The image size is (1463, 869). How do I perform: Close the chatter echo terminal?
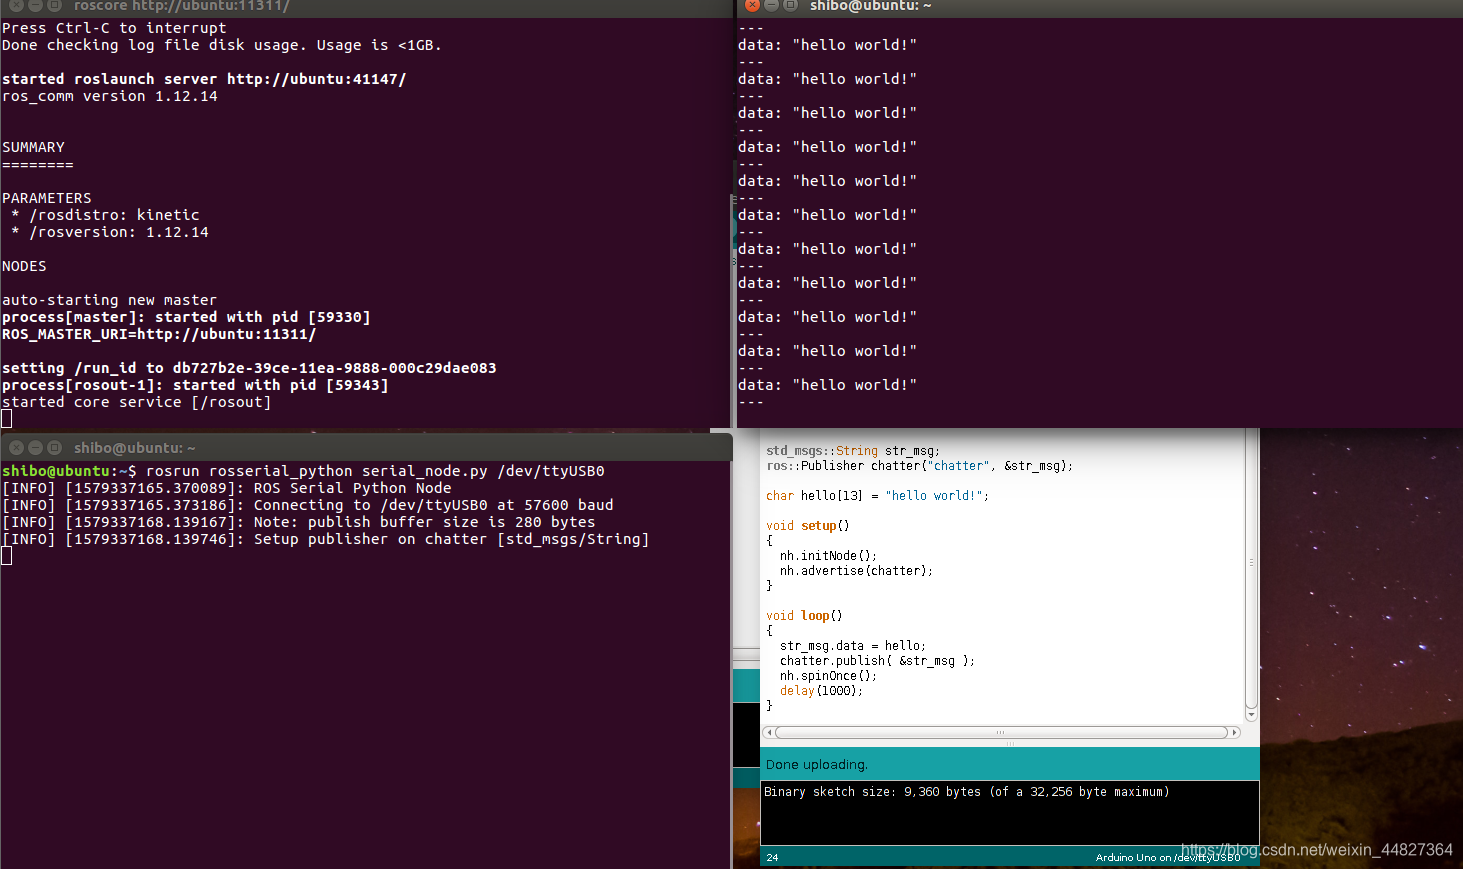click(x=751, y=7)
